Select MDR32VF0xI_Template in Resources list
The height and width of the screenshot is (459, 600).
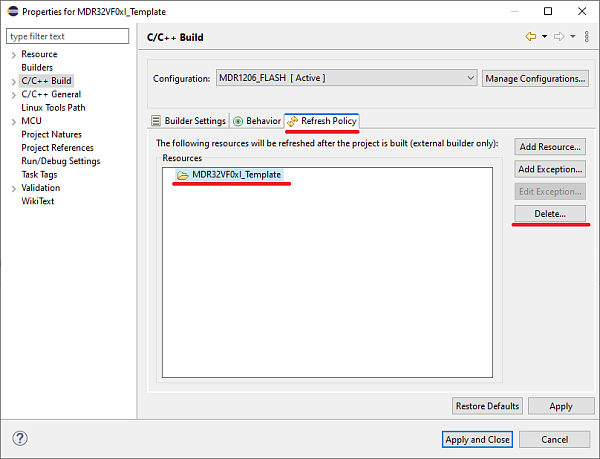(x=229, y=175)
